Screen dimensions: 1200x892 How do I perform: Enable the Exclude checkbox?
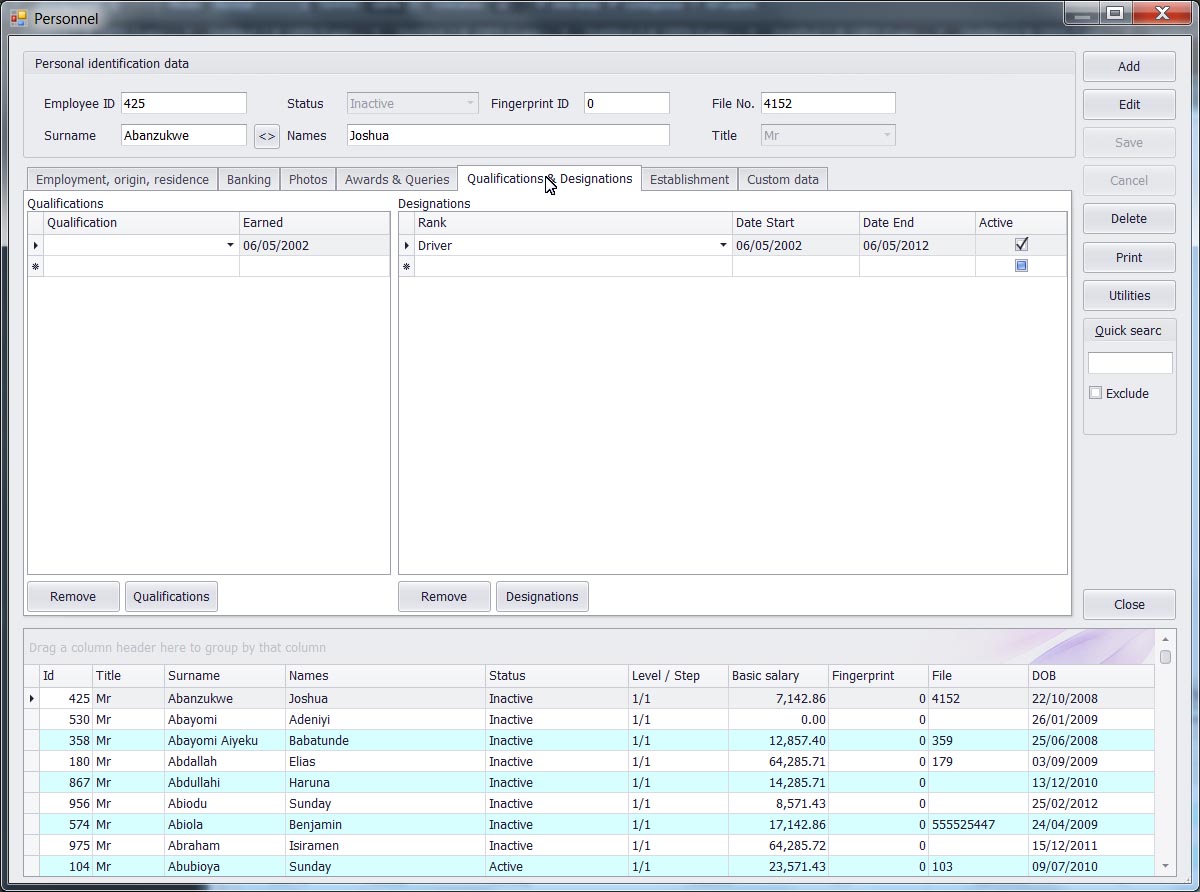(1096, 393)
